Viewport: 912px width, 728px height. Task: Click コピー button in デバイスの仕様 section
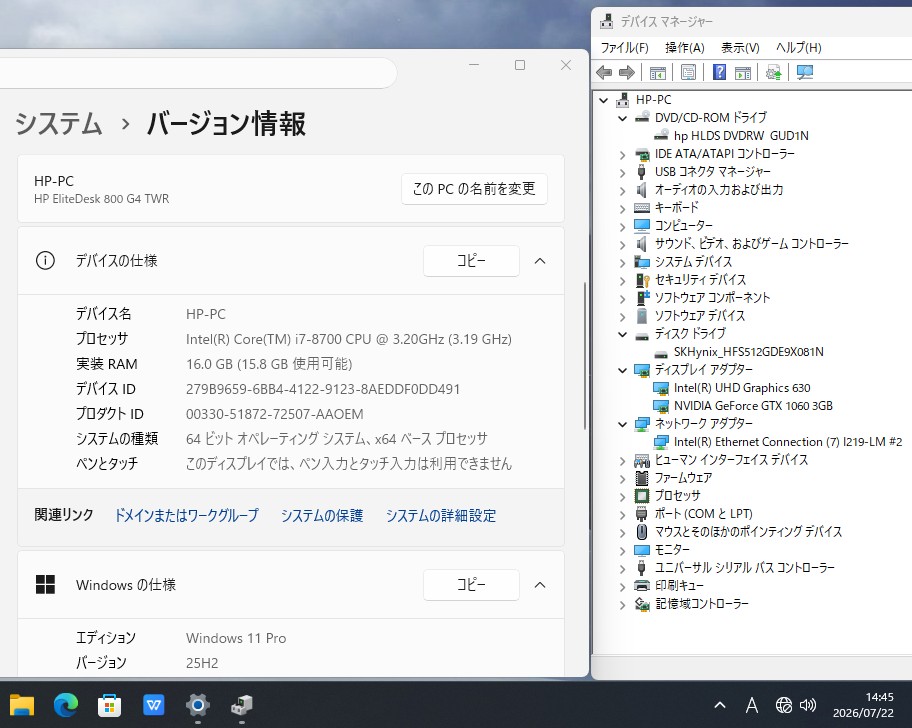click(x=471, y=260)
